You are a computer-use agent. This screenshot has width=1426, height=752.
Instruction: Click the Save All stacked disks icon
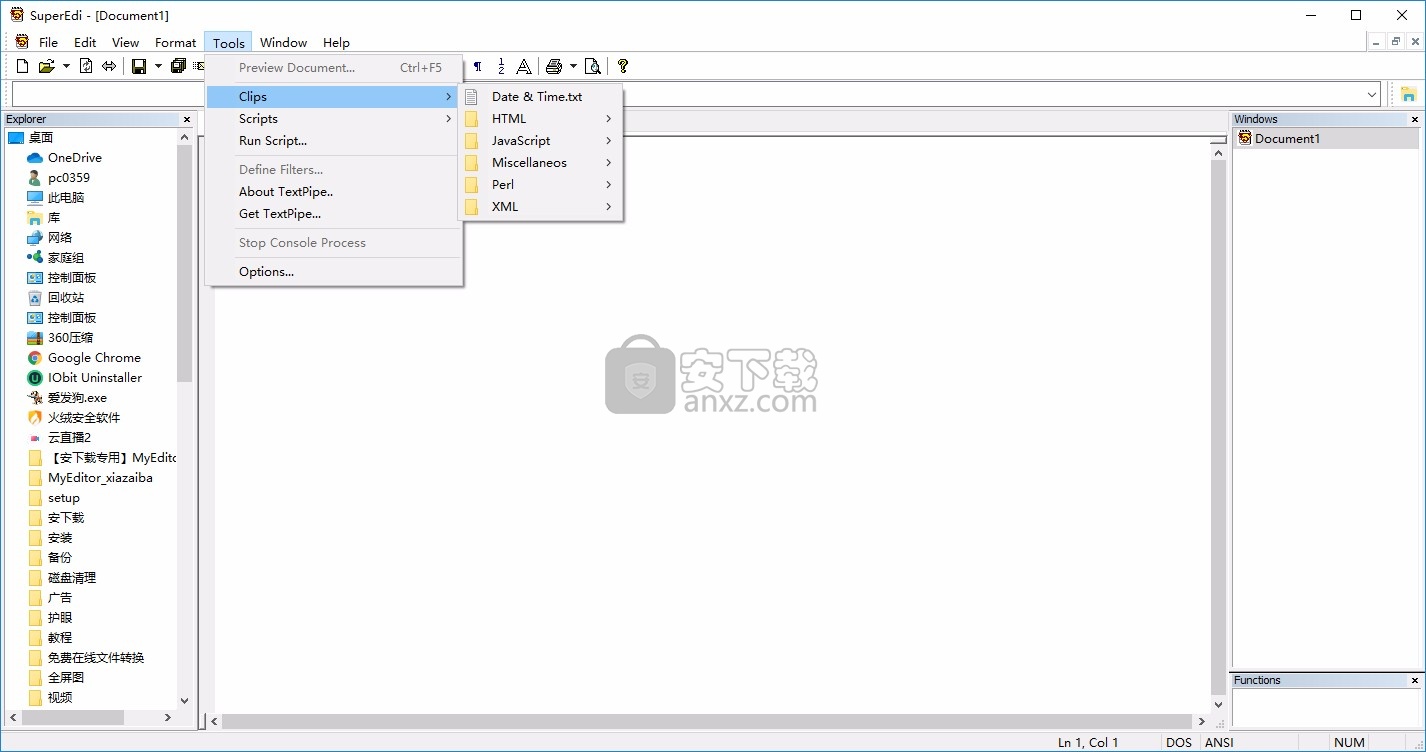[178, 66]
